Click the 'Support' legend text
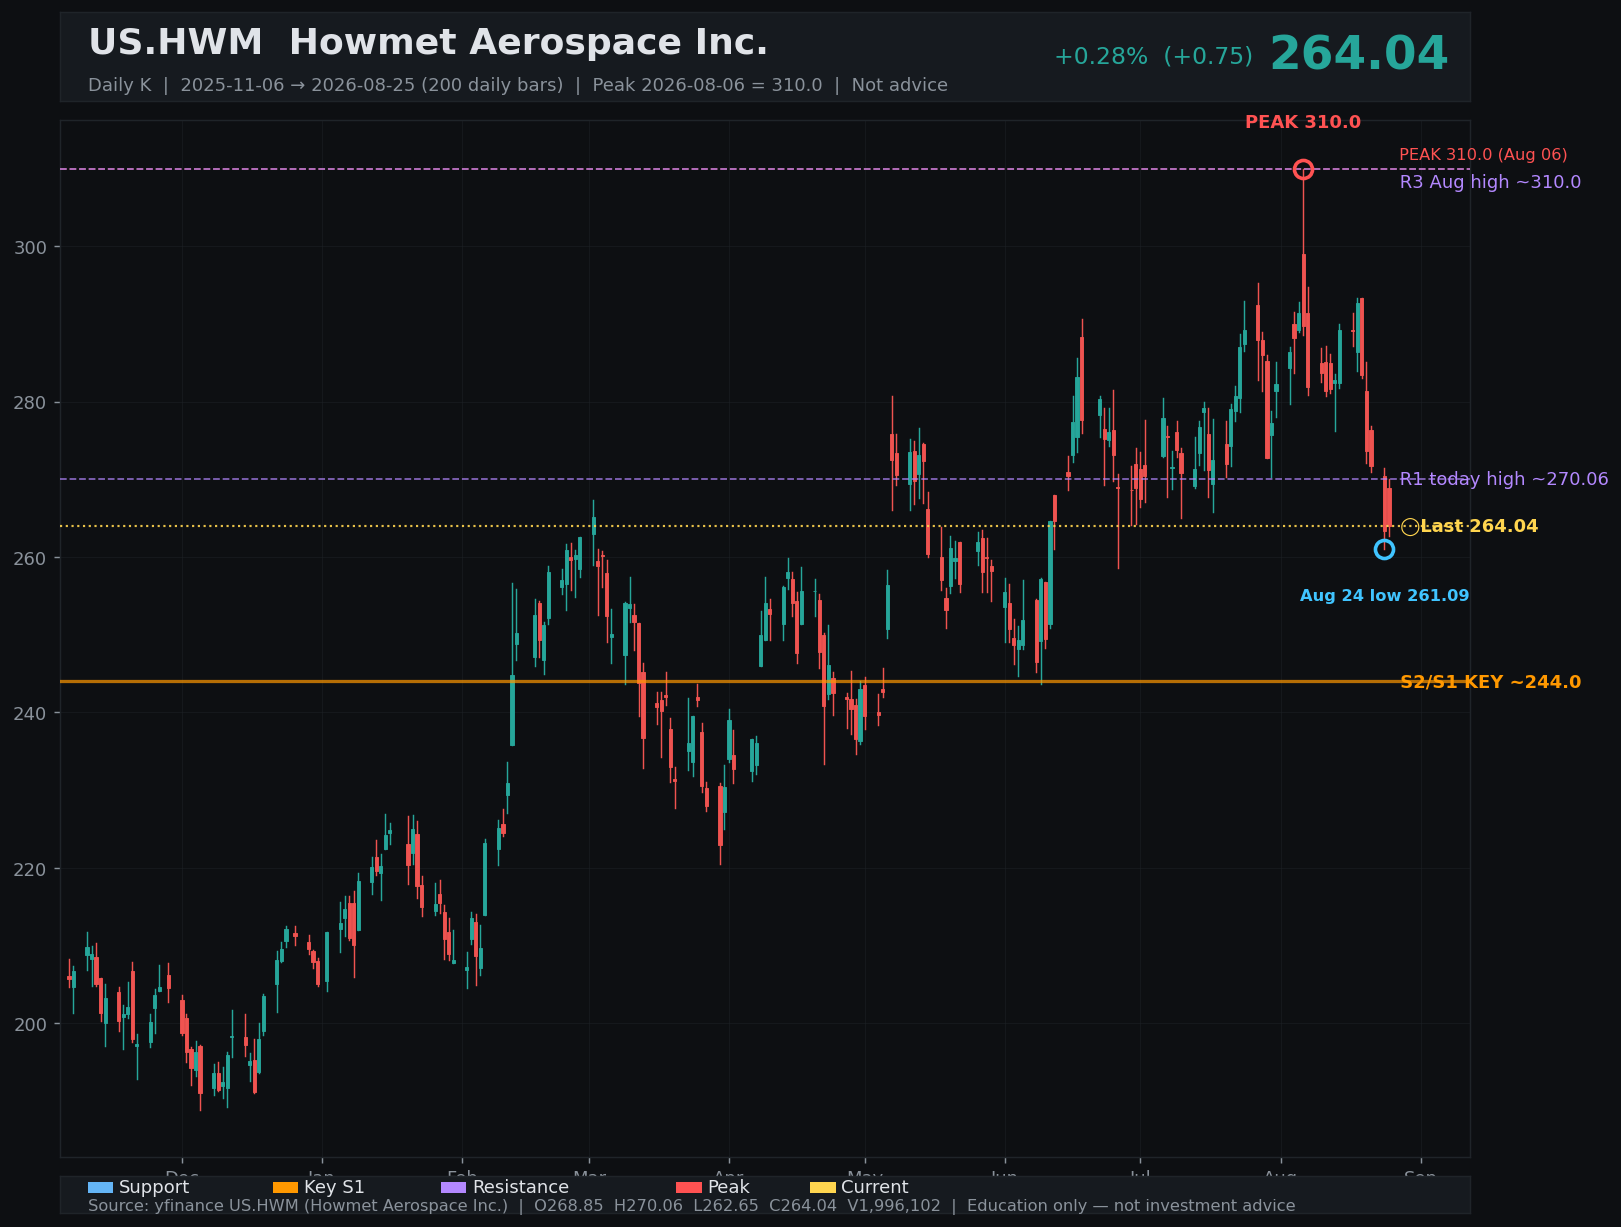Screen dimensions: 1621x1227 [x=154, y=1187]
